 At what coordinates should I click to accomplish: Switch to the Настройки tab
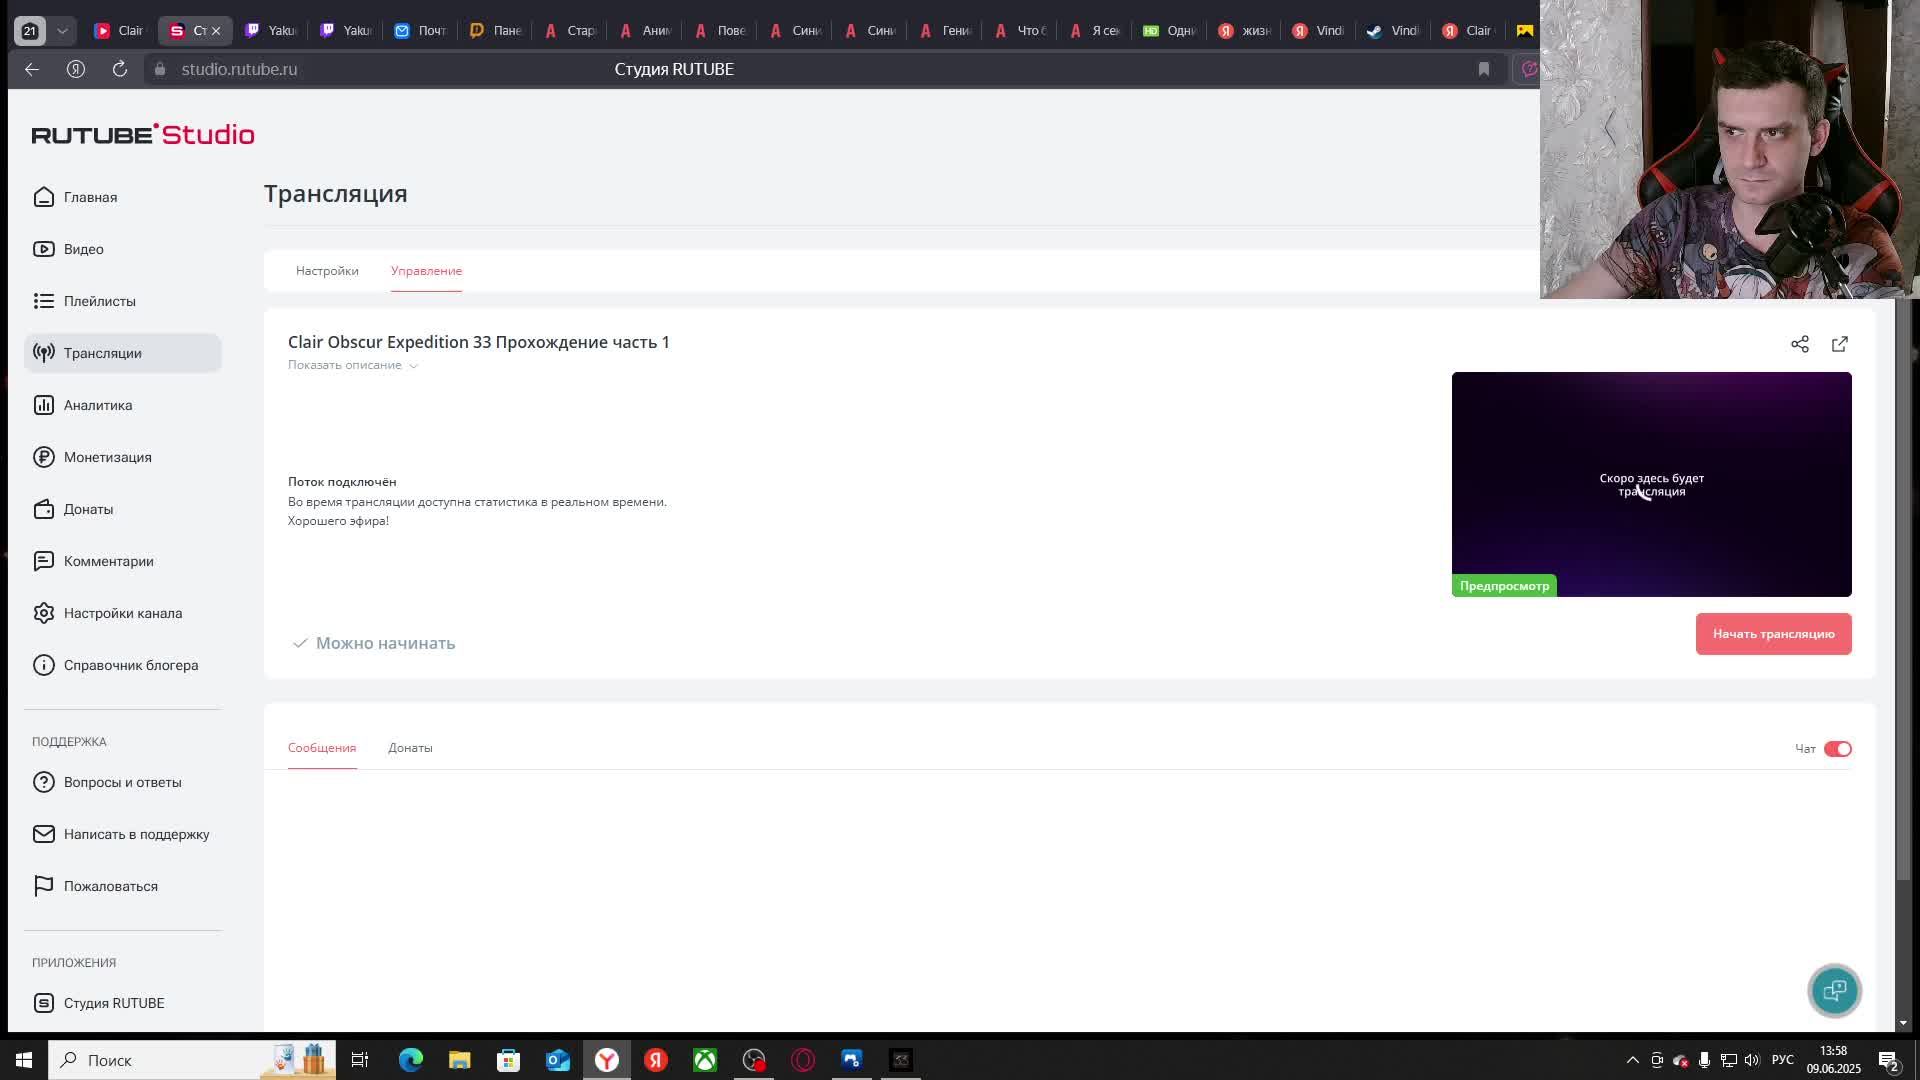[x=327, y=271]
